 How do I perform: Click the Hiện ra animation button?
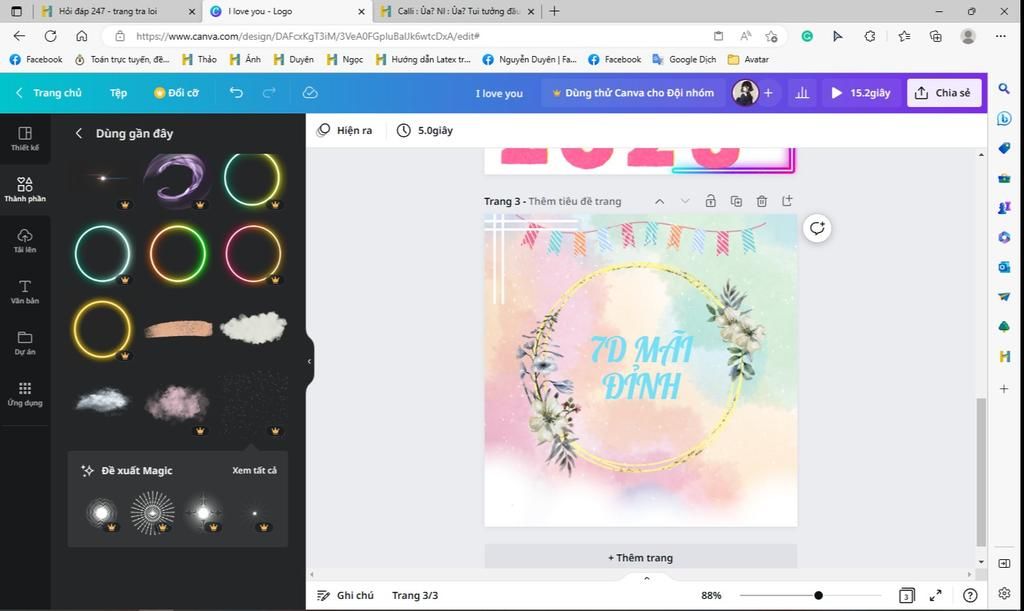345,131
